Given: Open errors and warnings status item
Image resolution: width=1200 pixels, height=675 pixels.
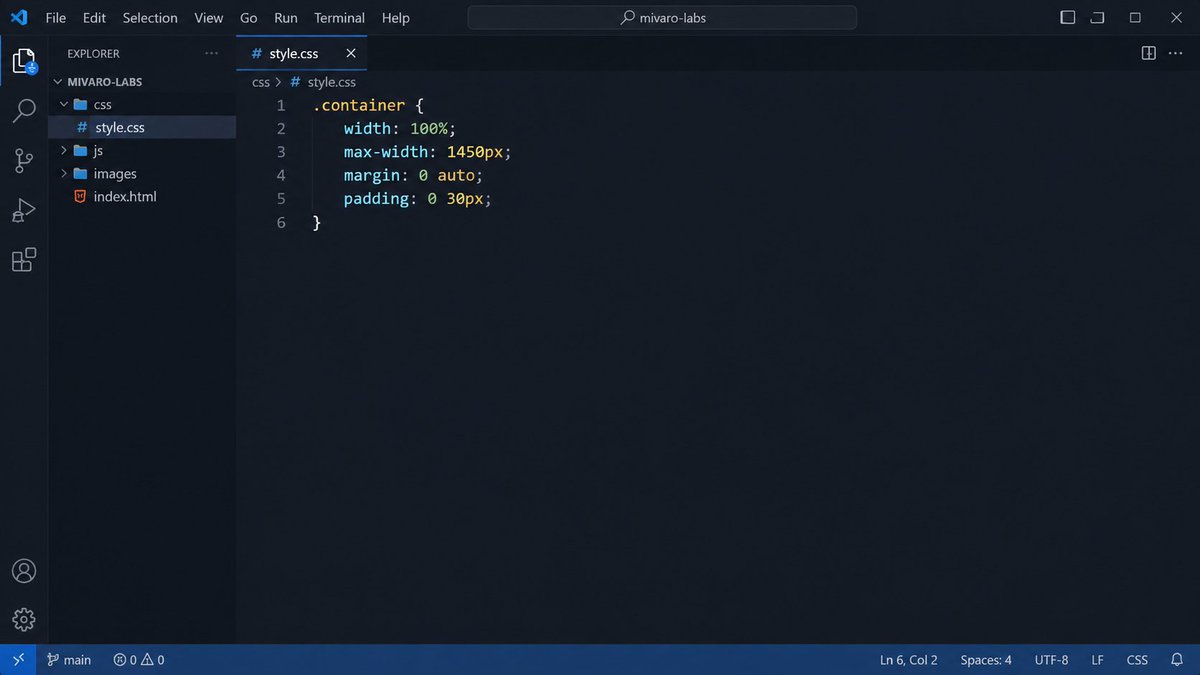Looking at the screenshot, I should click(x=139, y=660).
